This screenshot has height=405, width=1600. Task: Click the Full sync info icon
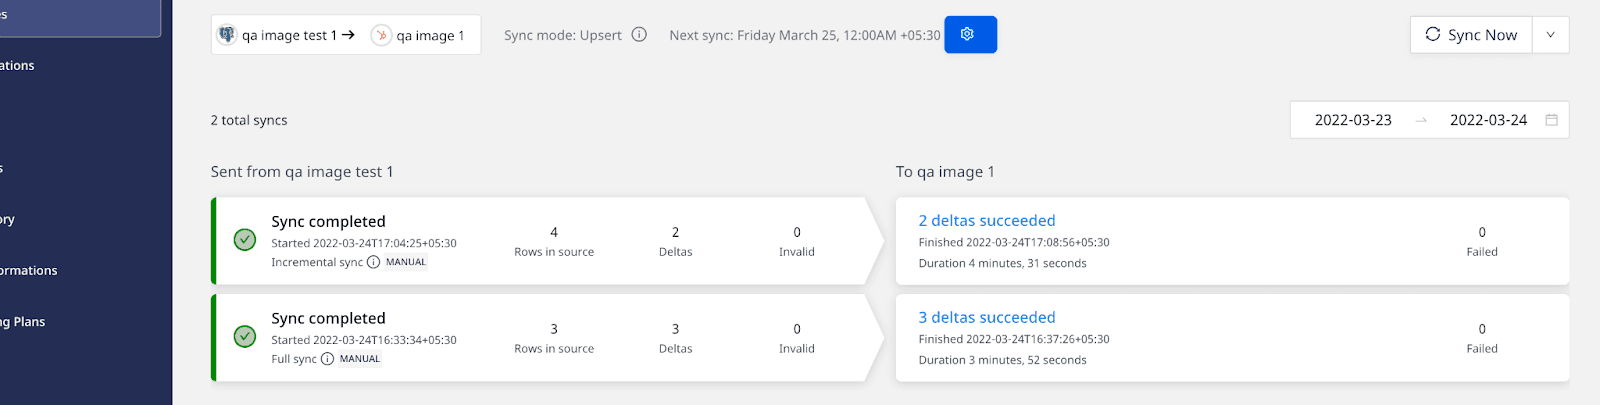coord(327,359)
